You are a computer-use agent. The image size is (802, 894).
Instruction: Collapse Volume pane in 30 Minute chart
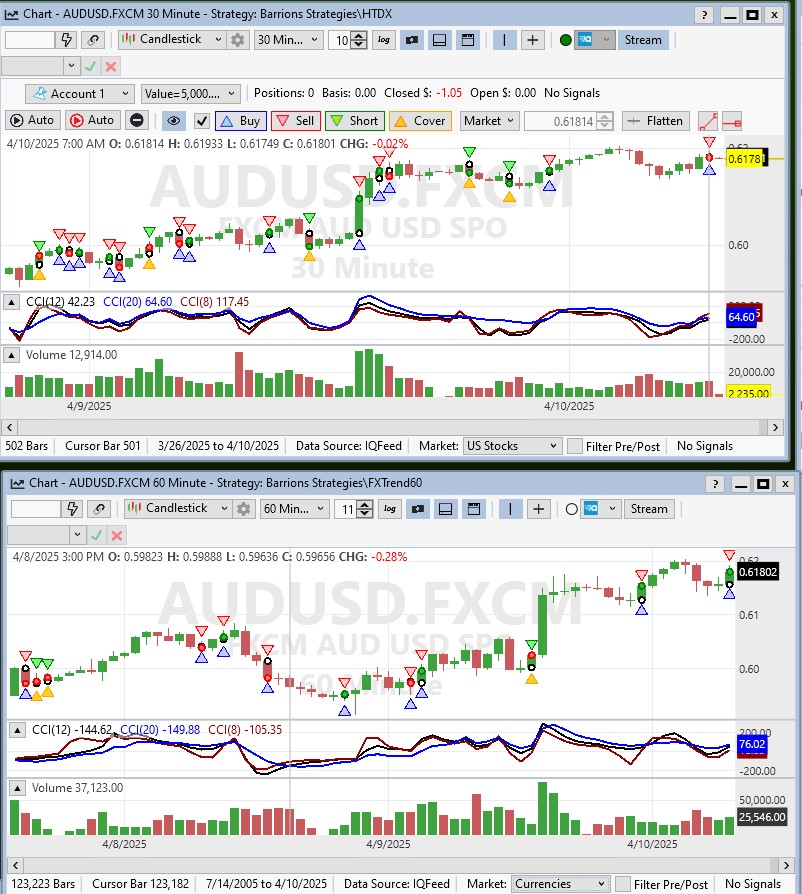tap(11, 355)
